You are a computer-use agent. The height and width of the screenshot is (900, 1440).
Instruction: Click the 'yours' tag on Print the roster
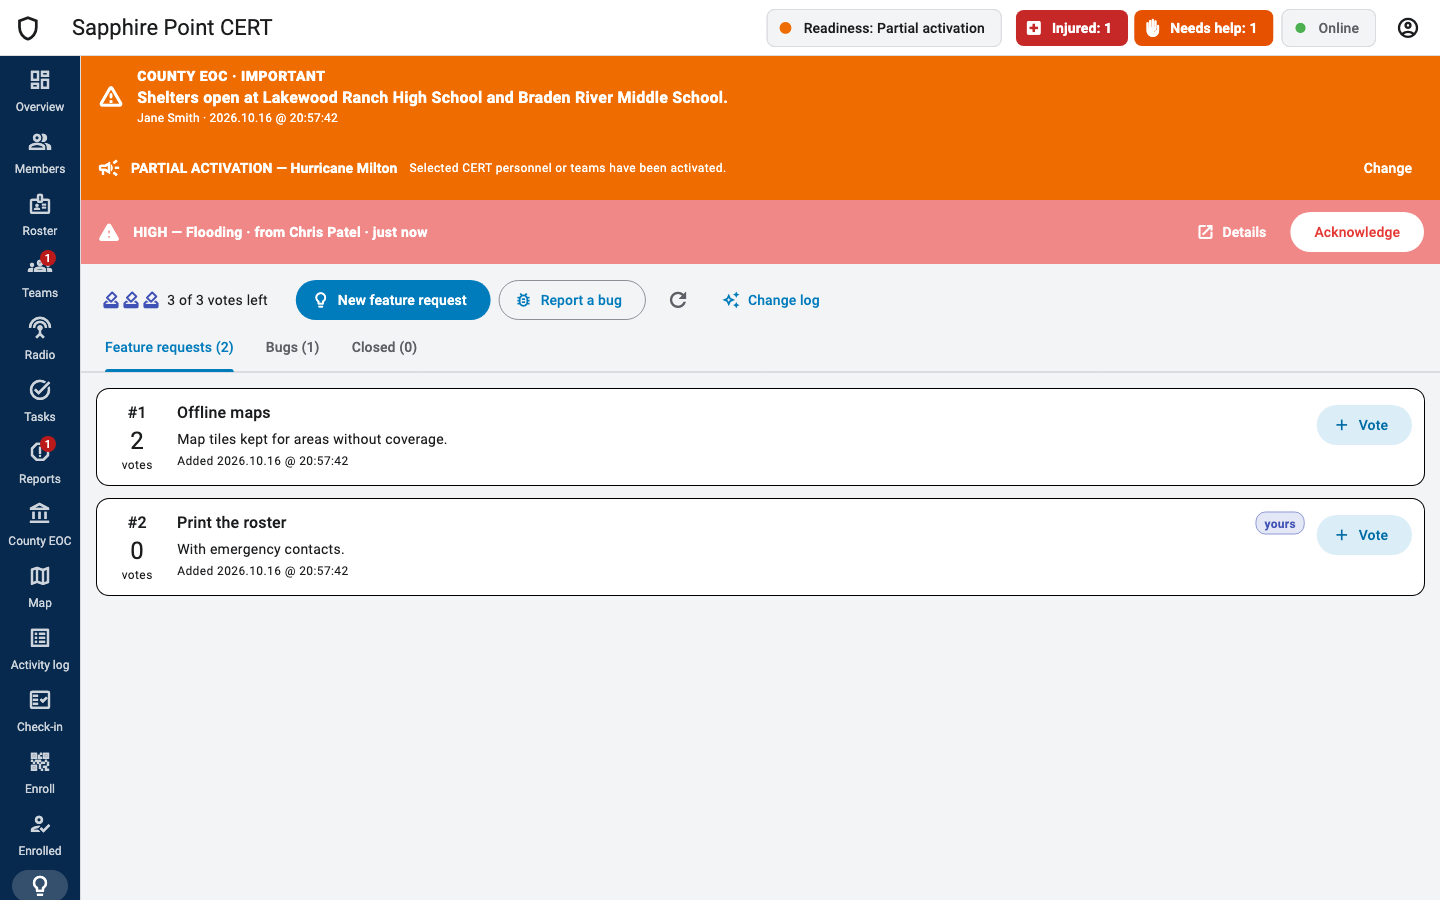[1280, 524]
